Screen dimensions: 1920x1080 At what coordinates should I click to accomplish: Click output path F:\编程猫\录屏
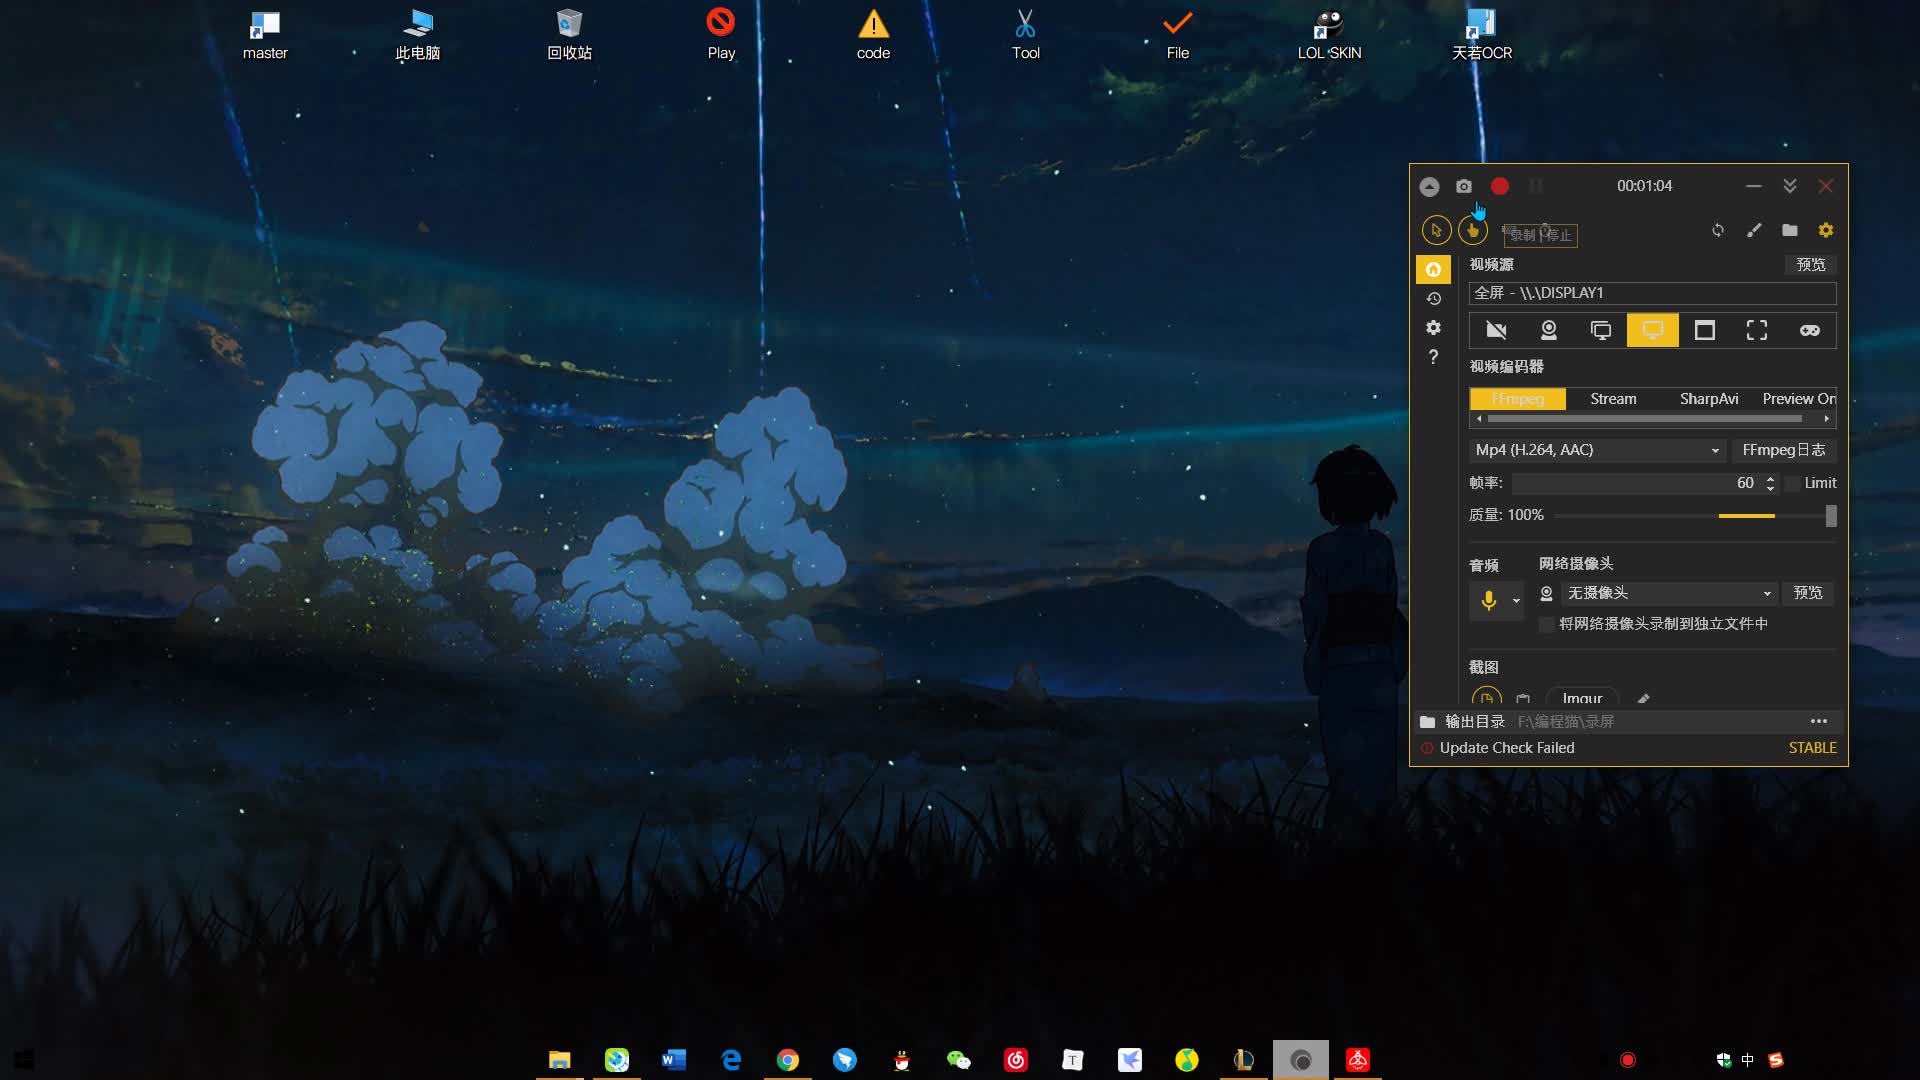[x=1566, y=722]
